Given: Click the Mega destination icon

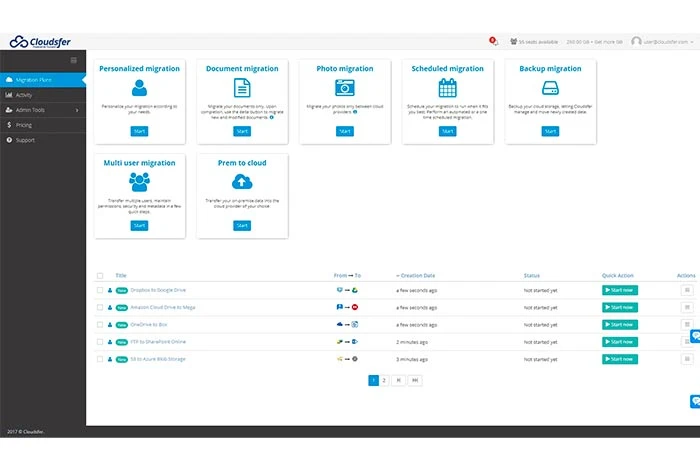Looking at the screenshot, I should tap(354, 307).
